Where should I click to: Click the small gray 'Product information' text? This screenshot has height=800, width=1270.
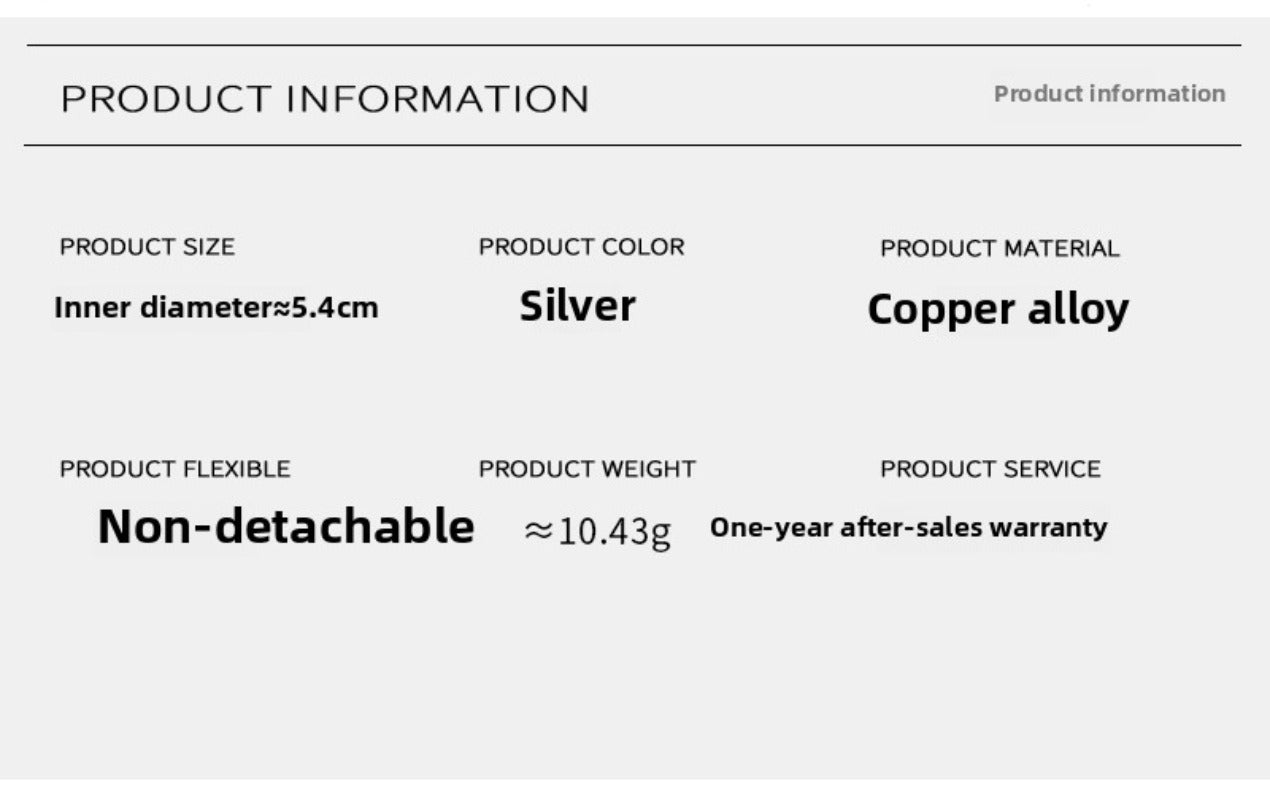coord(1109,94)
